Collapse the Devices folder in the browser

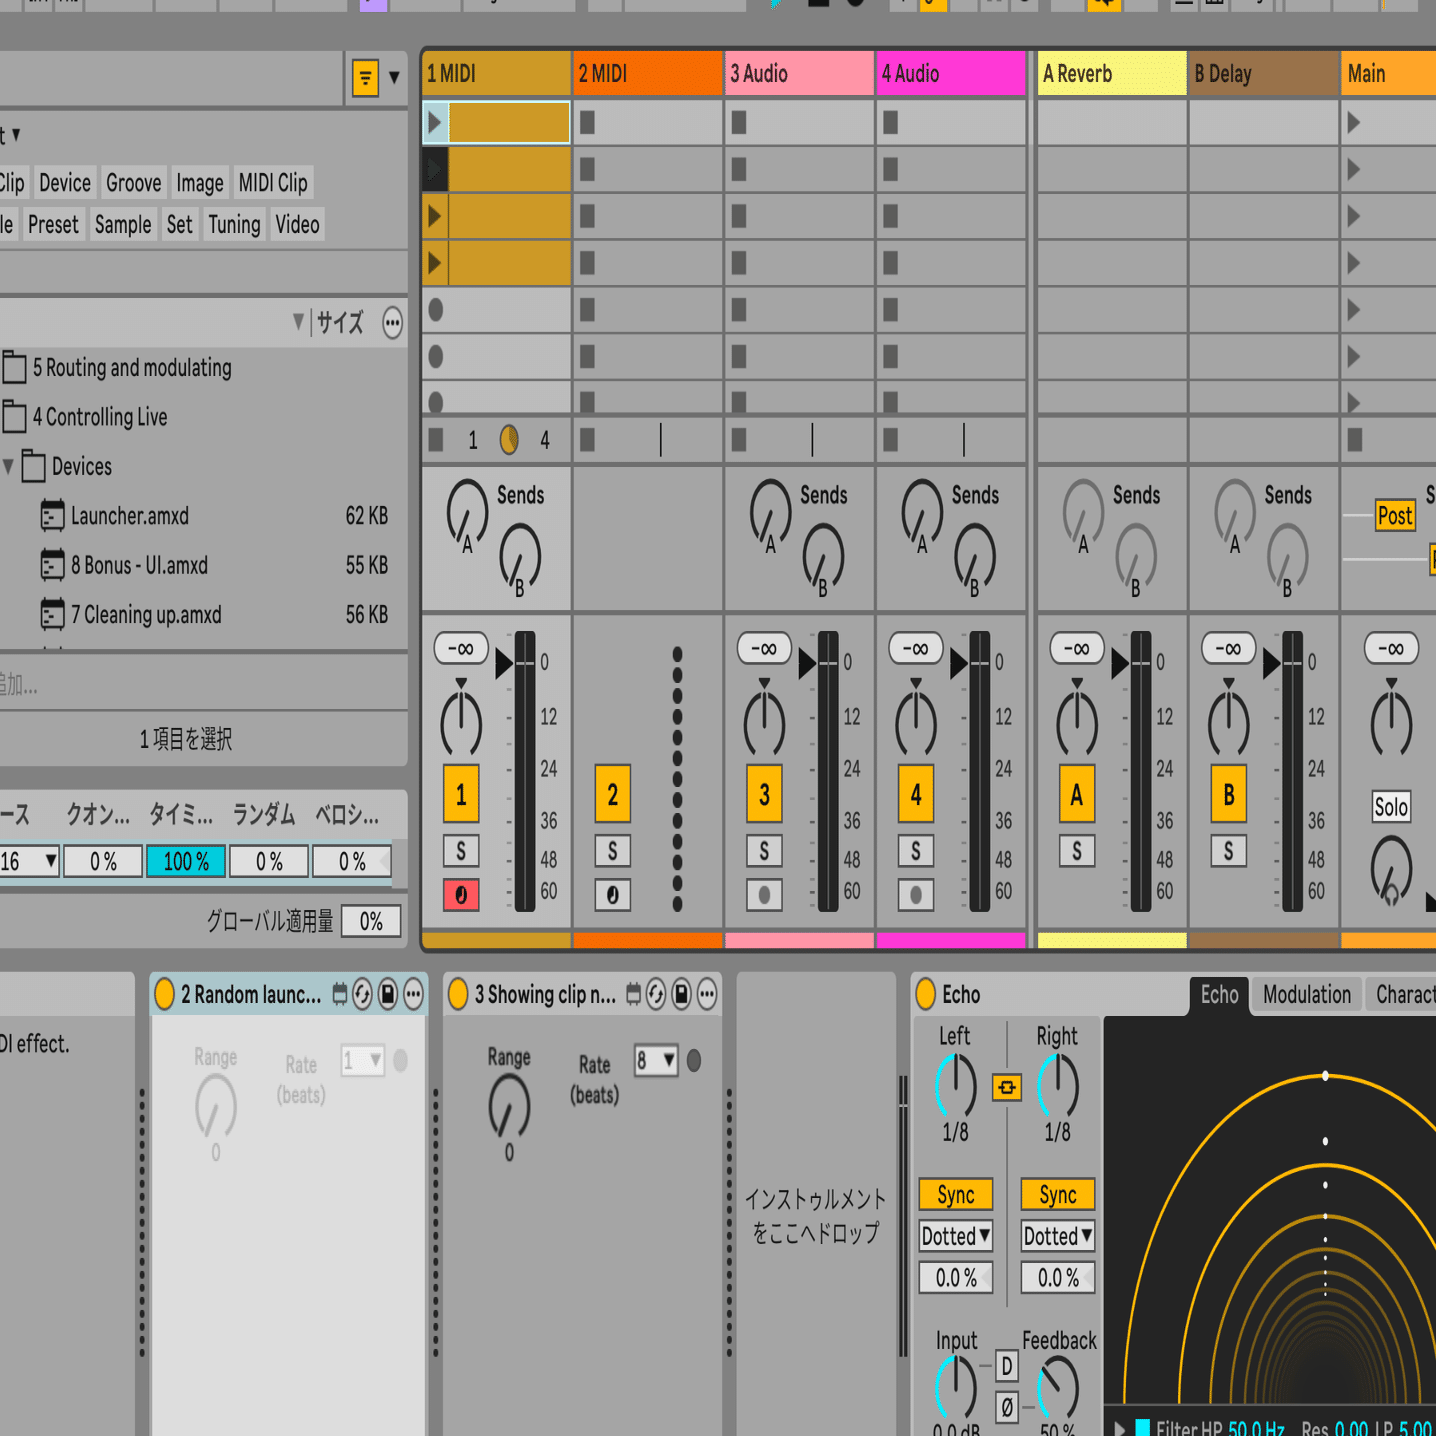coord(10,466)
